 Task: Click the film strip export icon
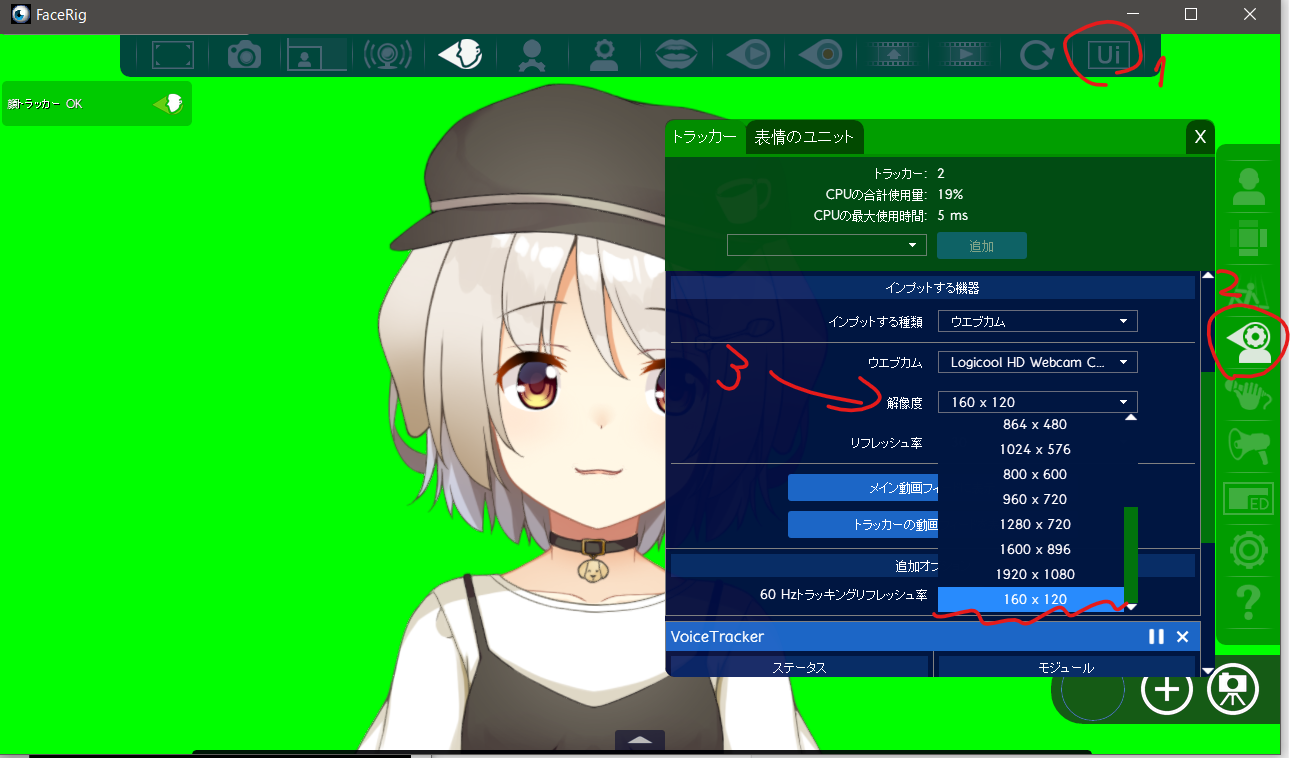tap(891, 55)
